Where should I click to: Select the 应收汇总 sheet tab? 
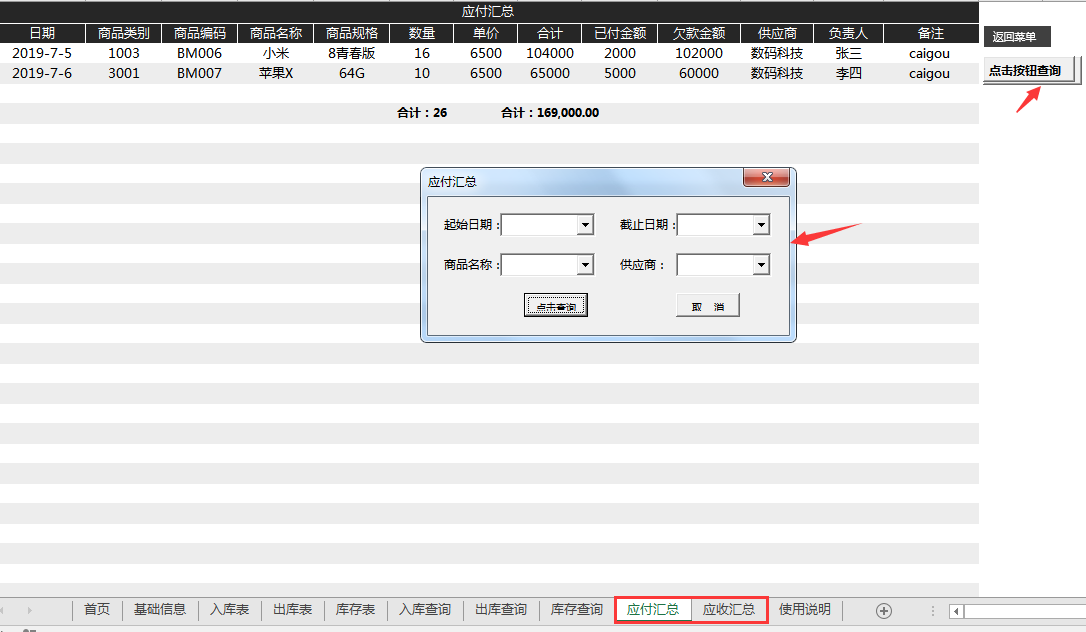coord(729,610)
